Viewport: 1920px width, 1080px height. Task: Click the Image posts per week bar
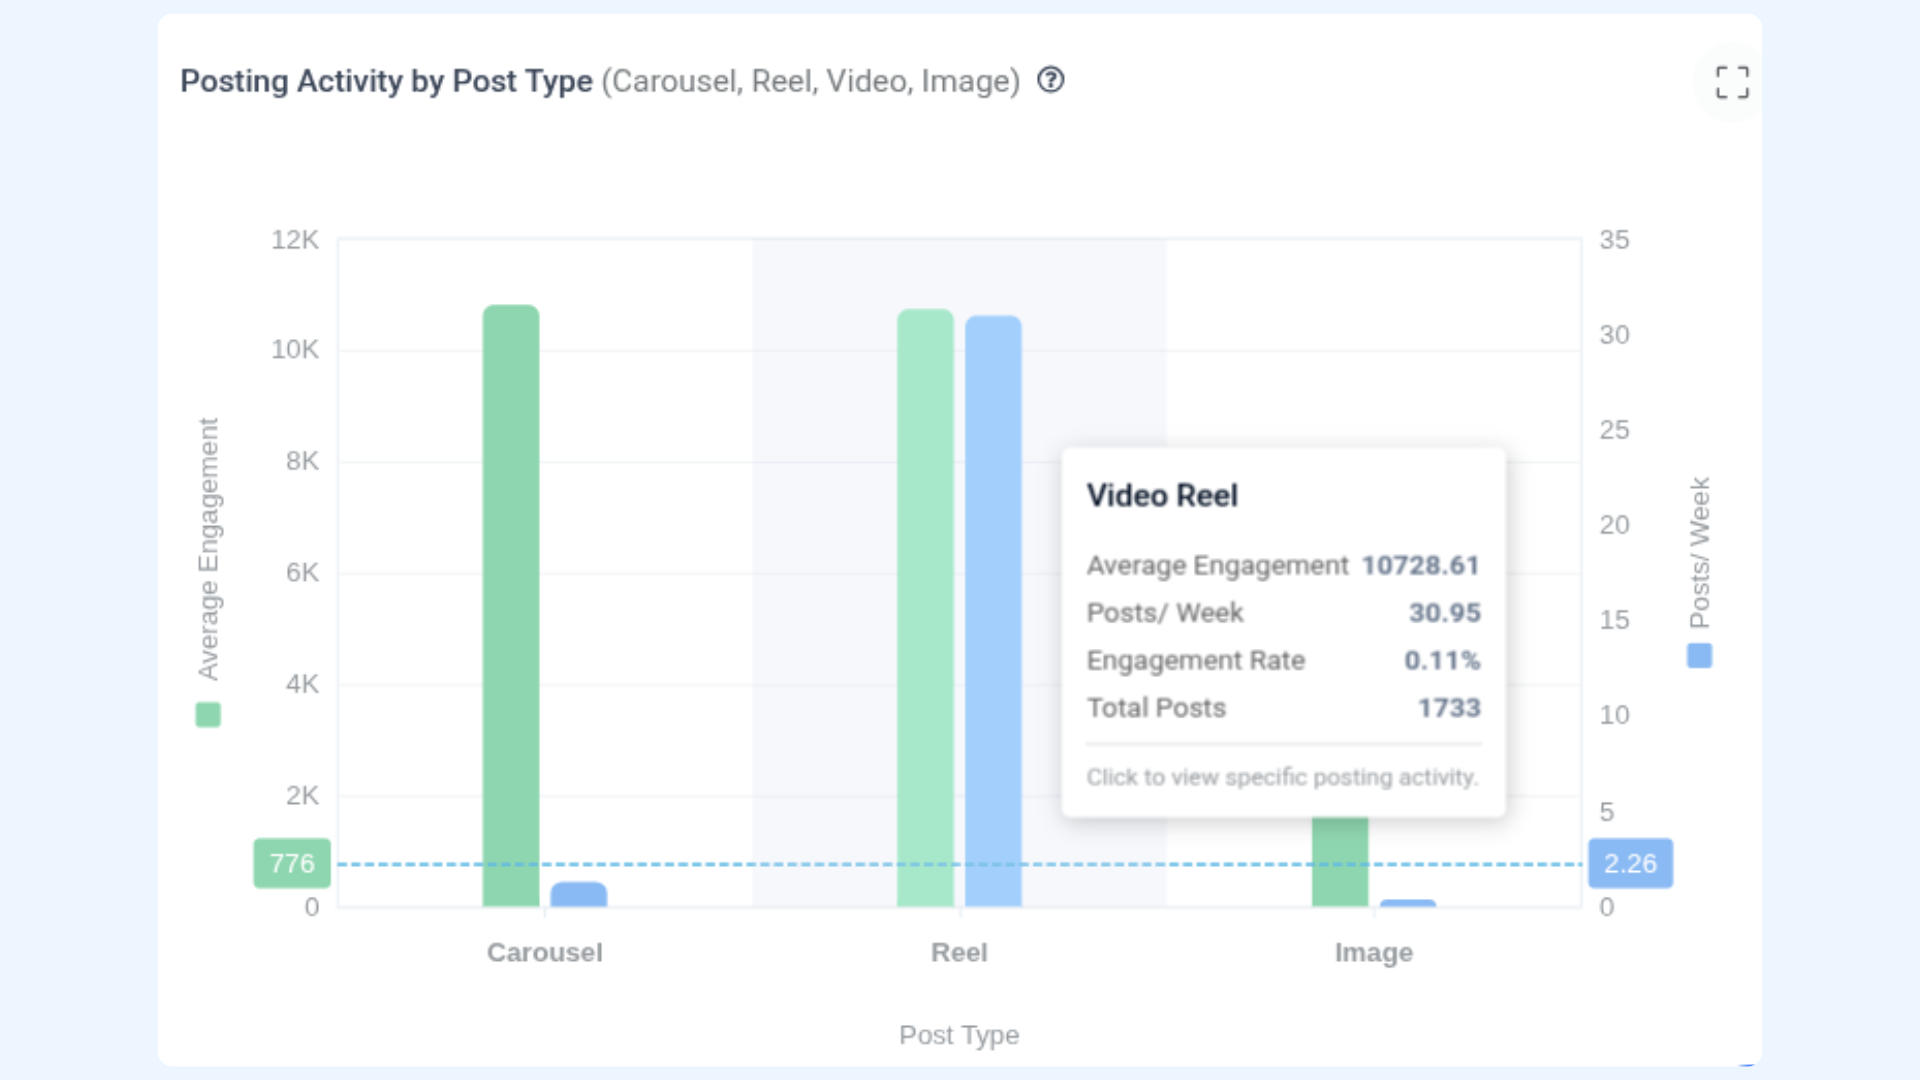tap(1407, 904)
